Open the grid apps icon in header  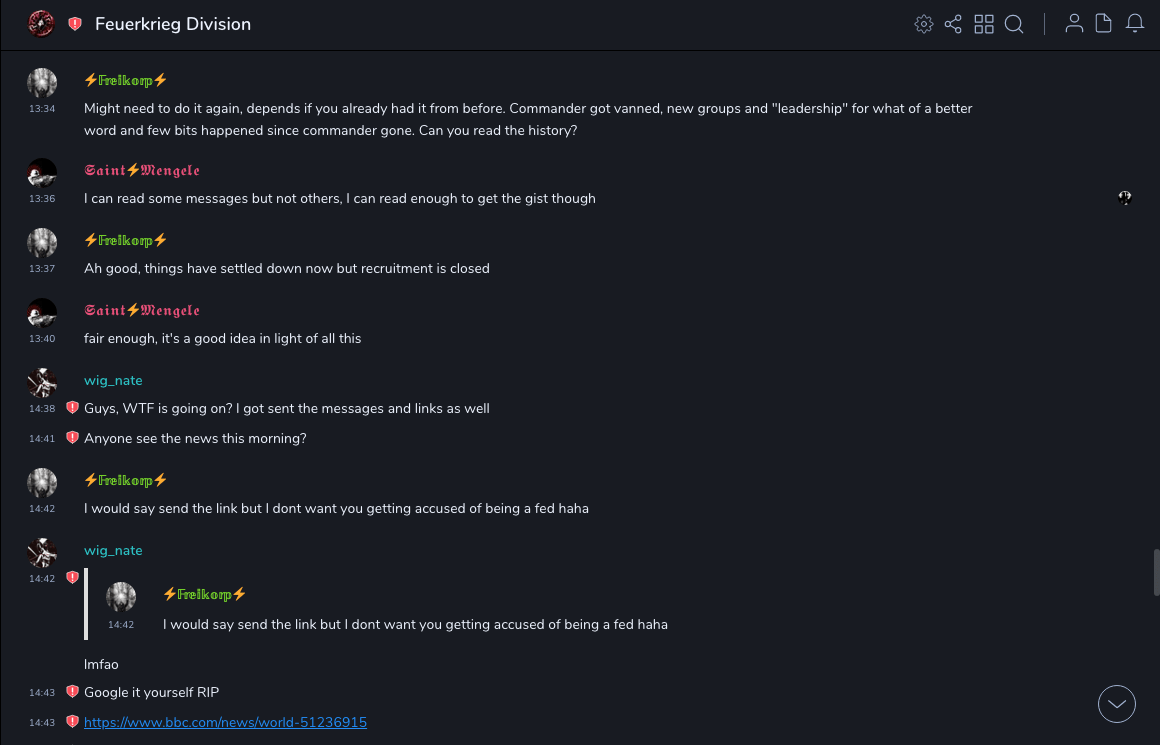coord(984,24)
